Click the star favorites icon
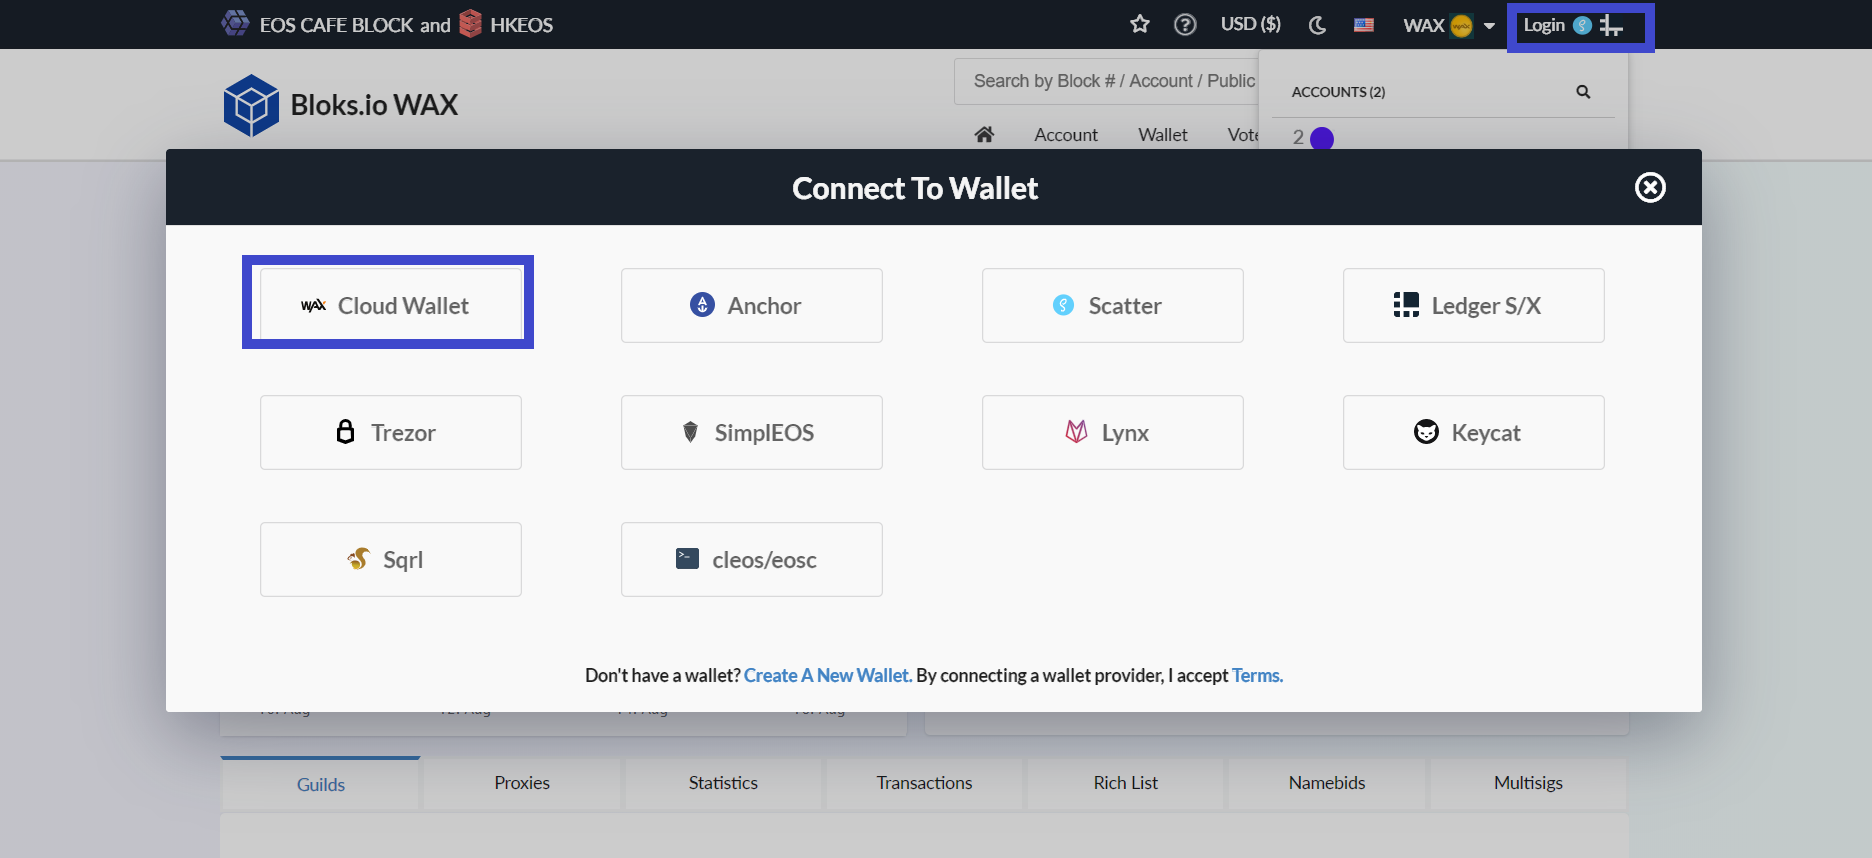The image size is (1872, 858). [x=1140, y=24]
